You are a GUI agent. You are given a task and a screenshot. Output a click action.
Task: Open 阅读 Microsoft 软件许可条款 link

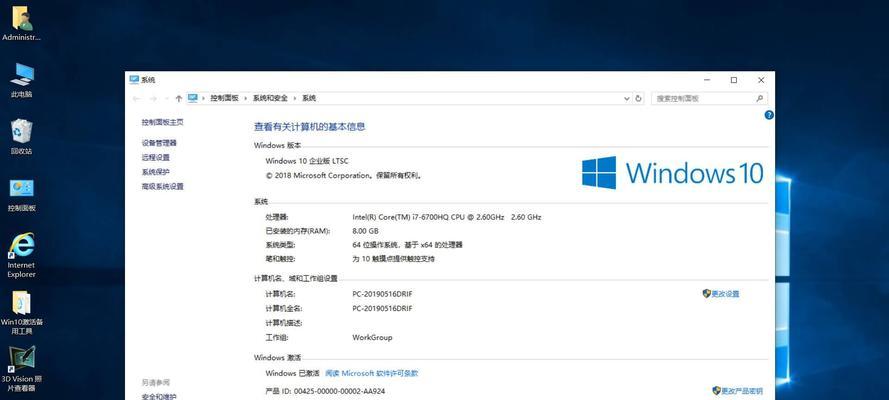(372, 373)
